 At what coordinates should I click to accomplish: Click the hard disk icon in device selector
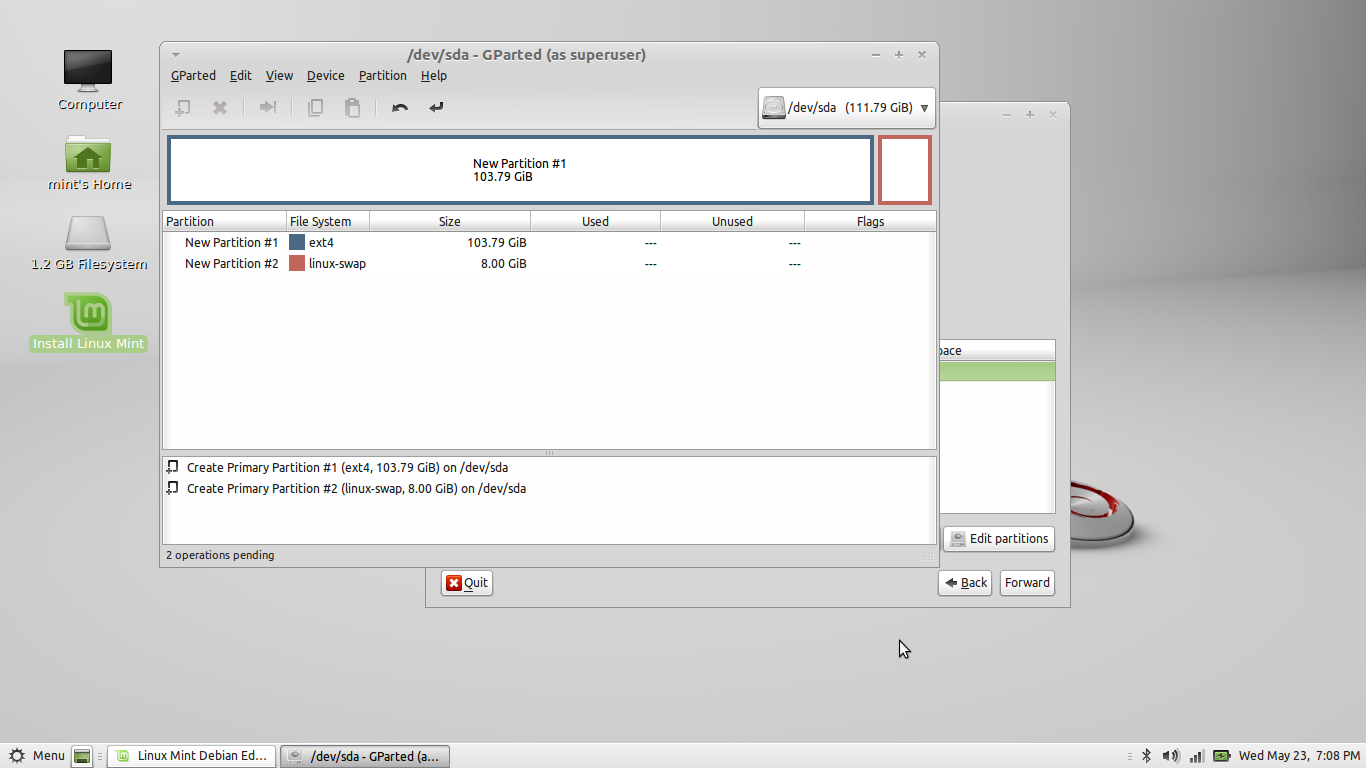773,108
